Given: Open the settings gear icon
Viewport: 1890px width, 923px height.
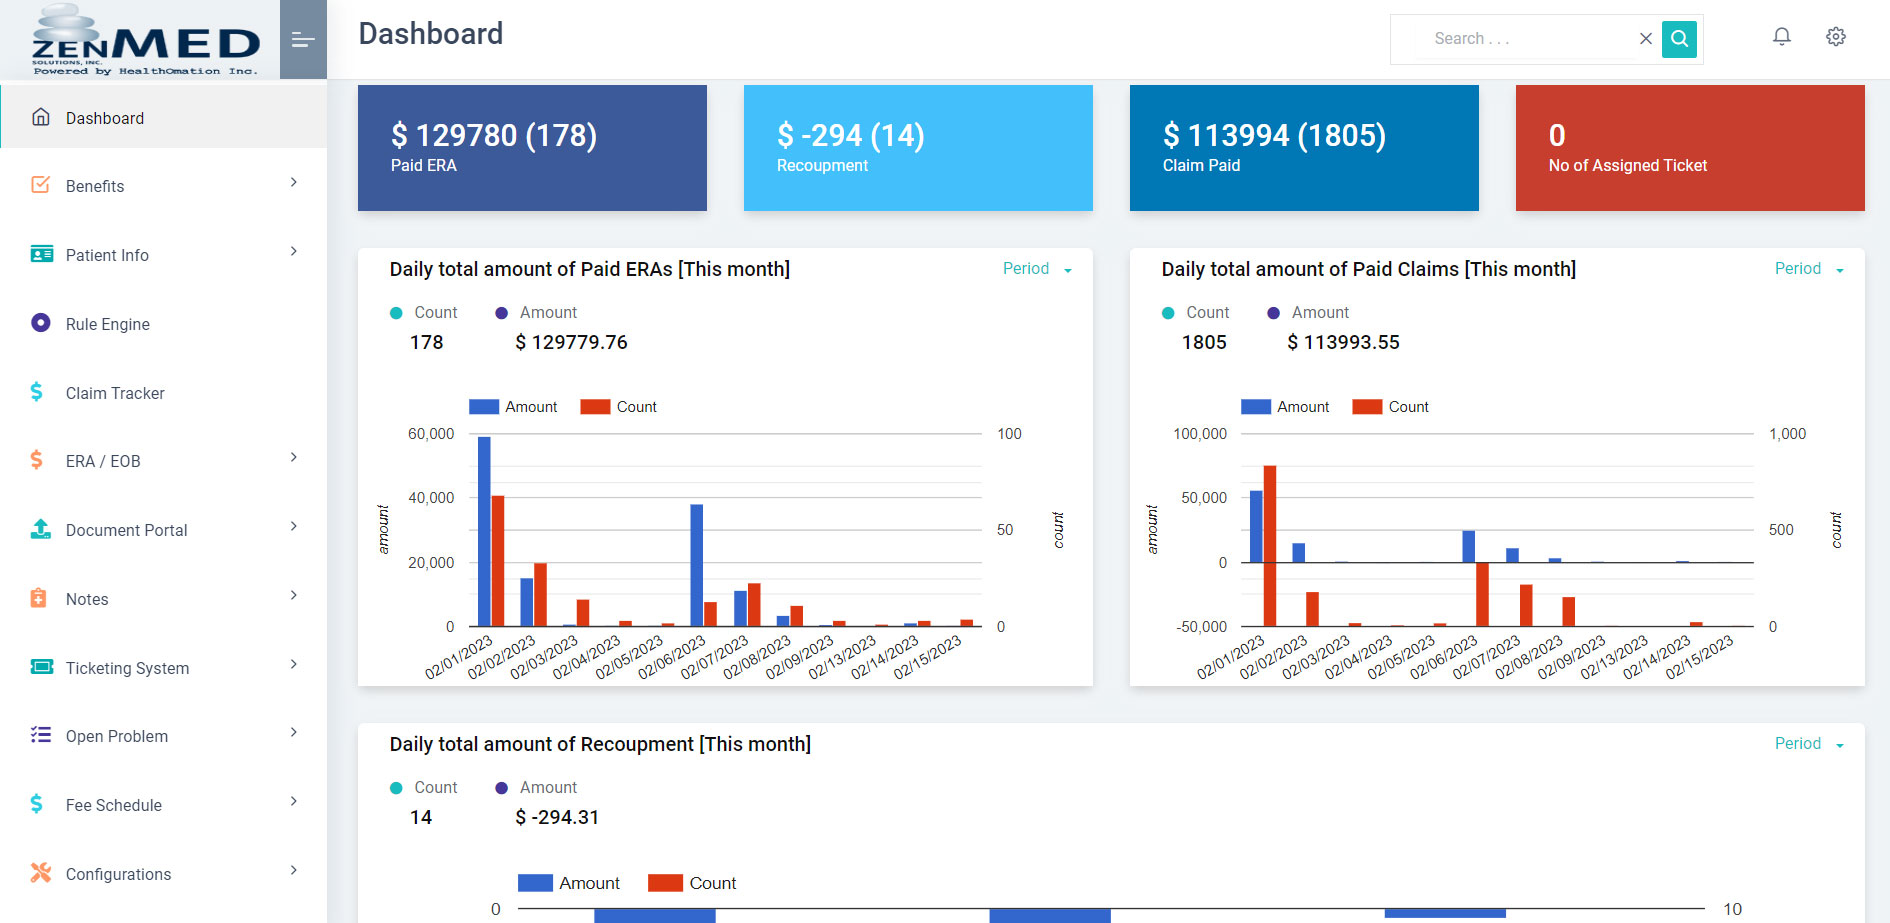Looking at the screenshot, I should [1835, 37].
